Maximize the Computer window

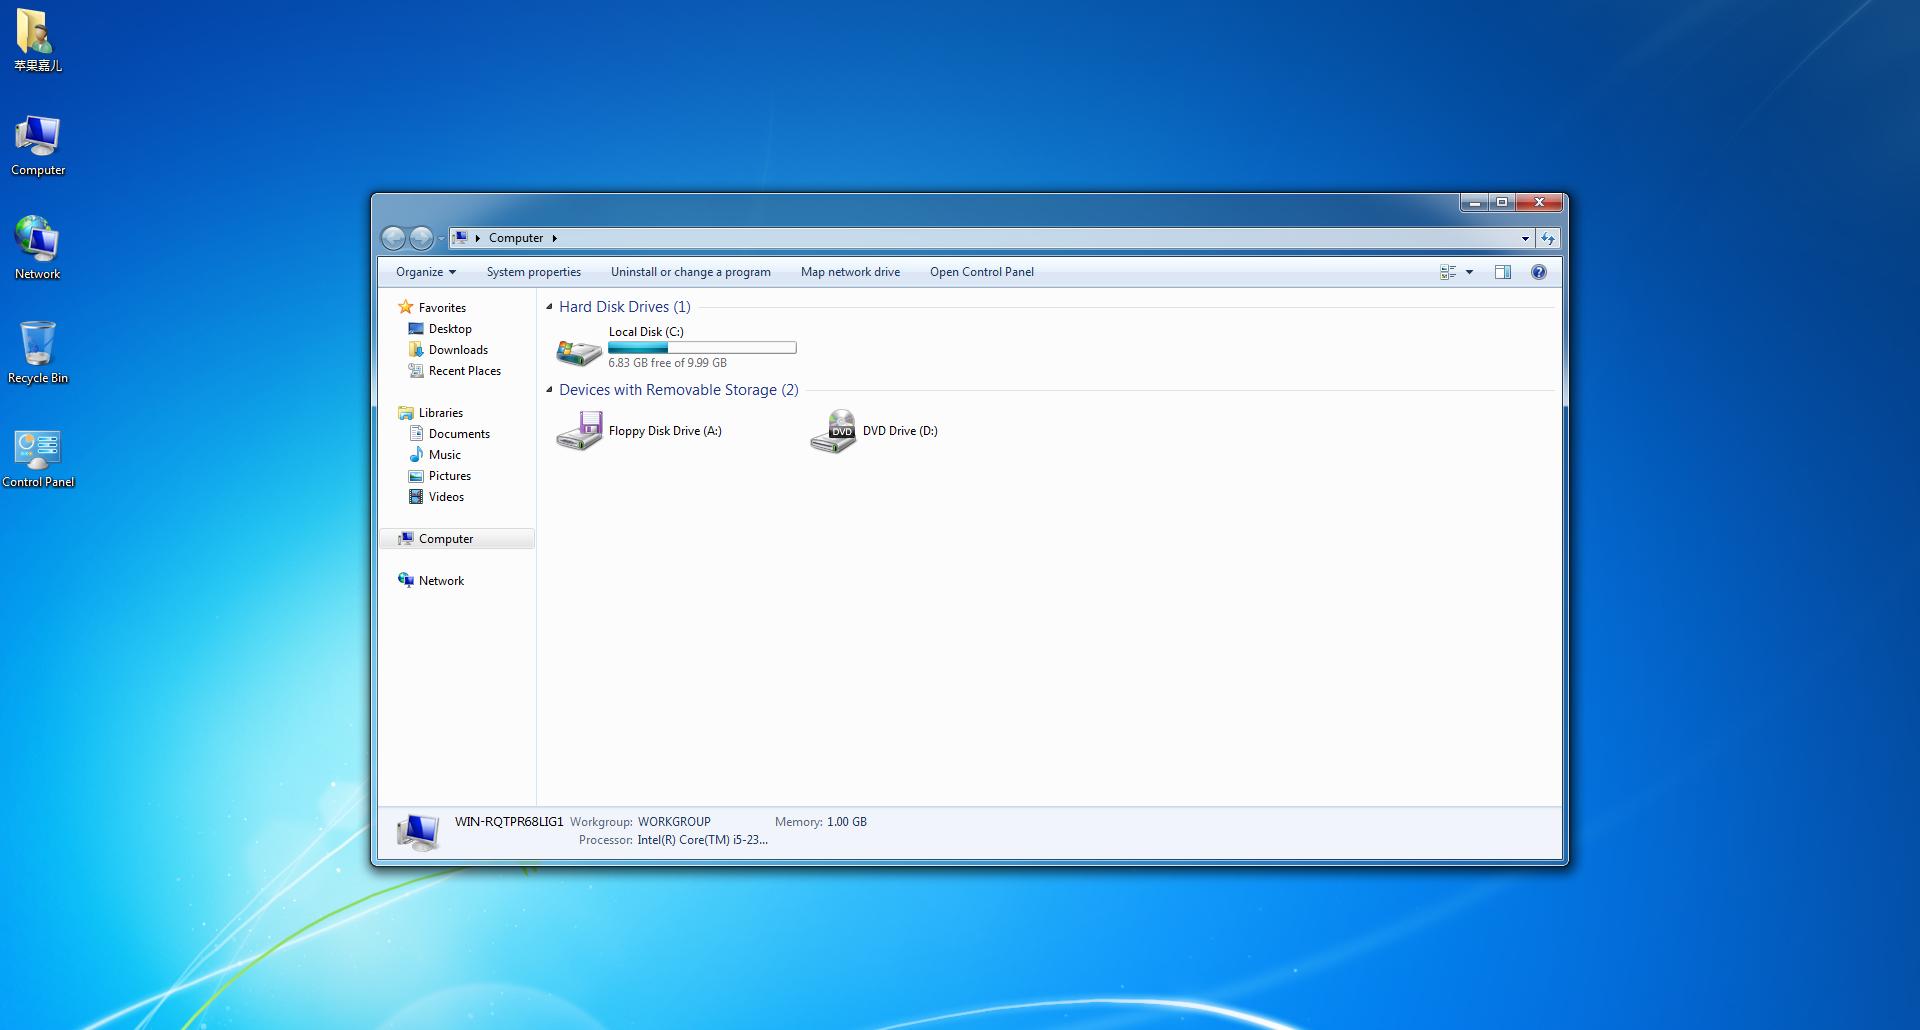tap(1502, 203)
